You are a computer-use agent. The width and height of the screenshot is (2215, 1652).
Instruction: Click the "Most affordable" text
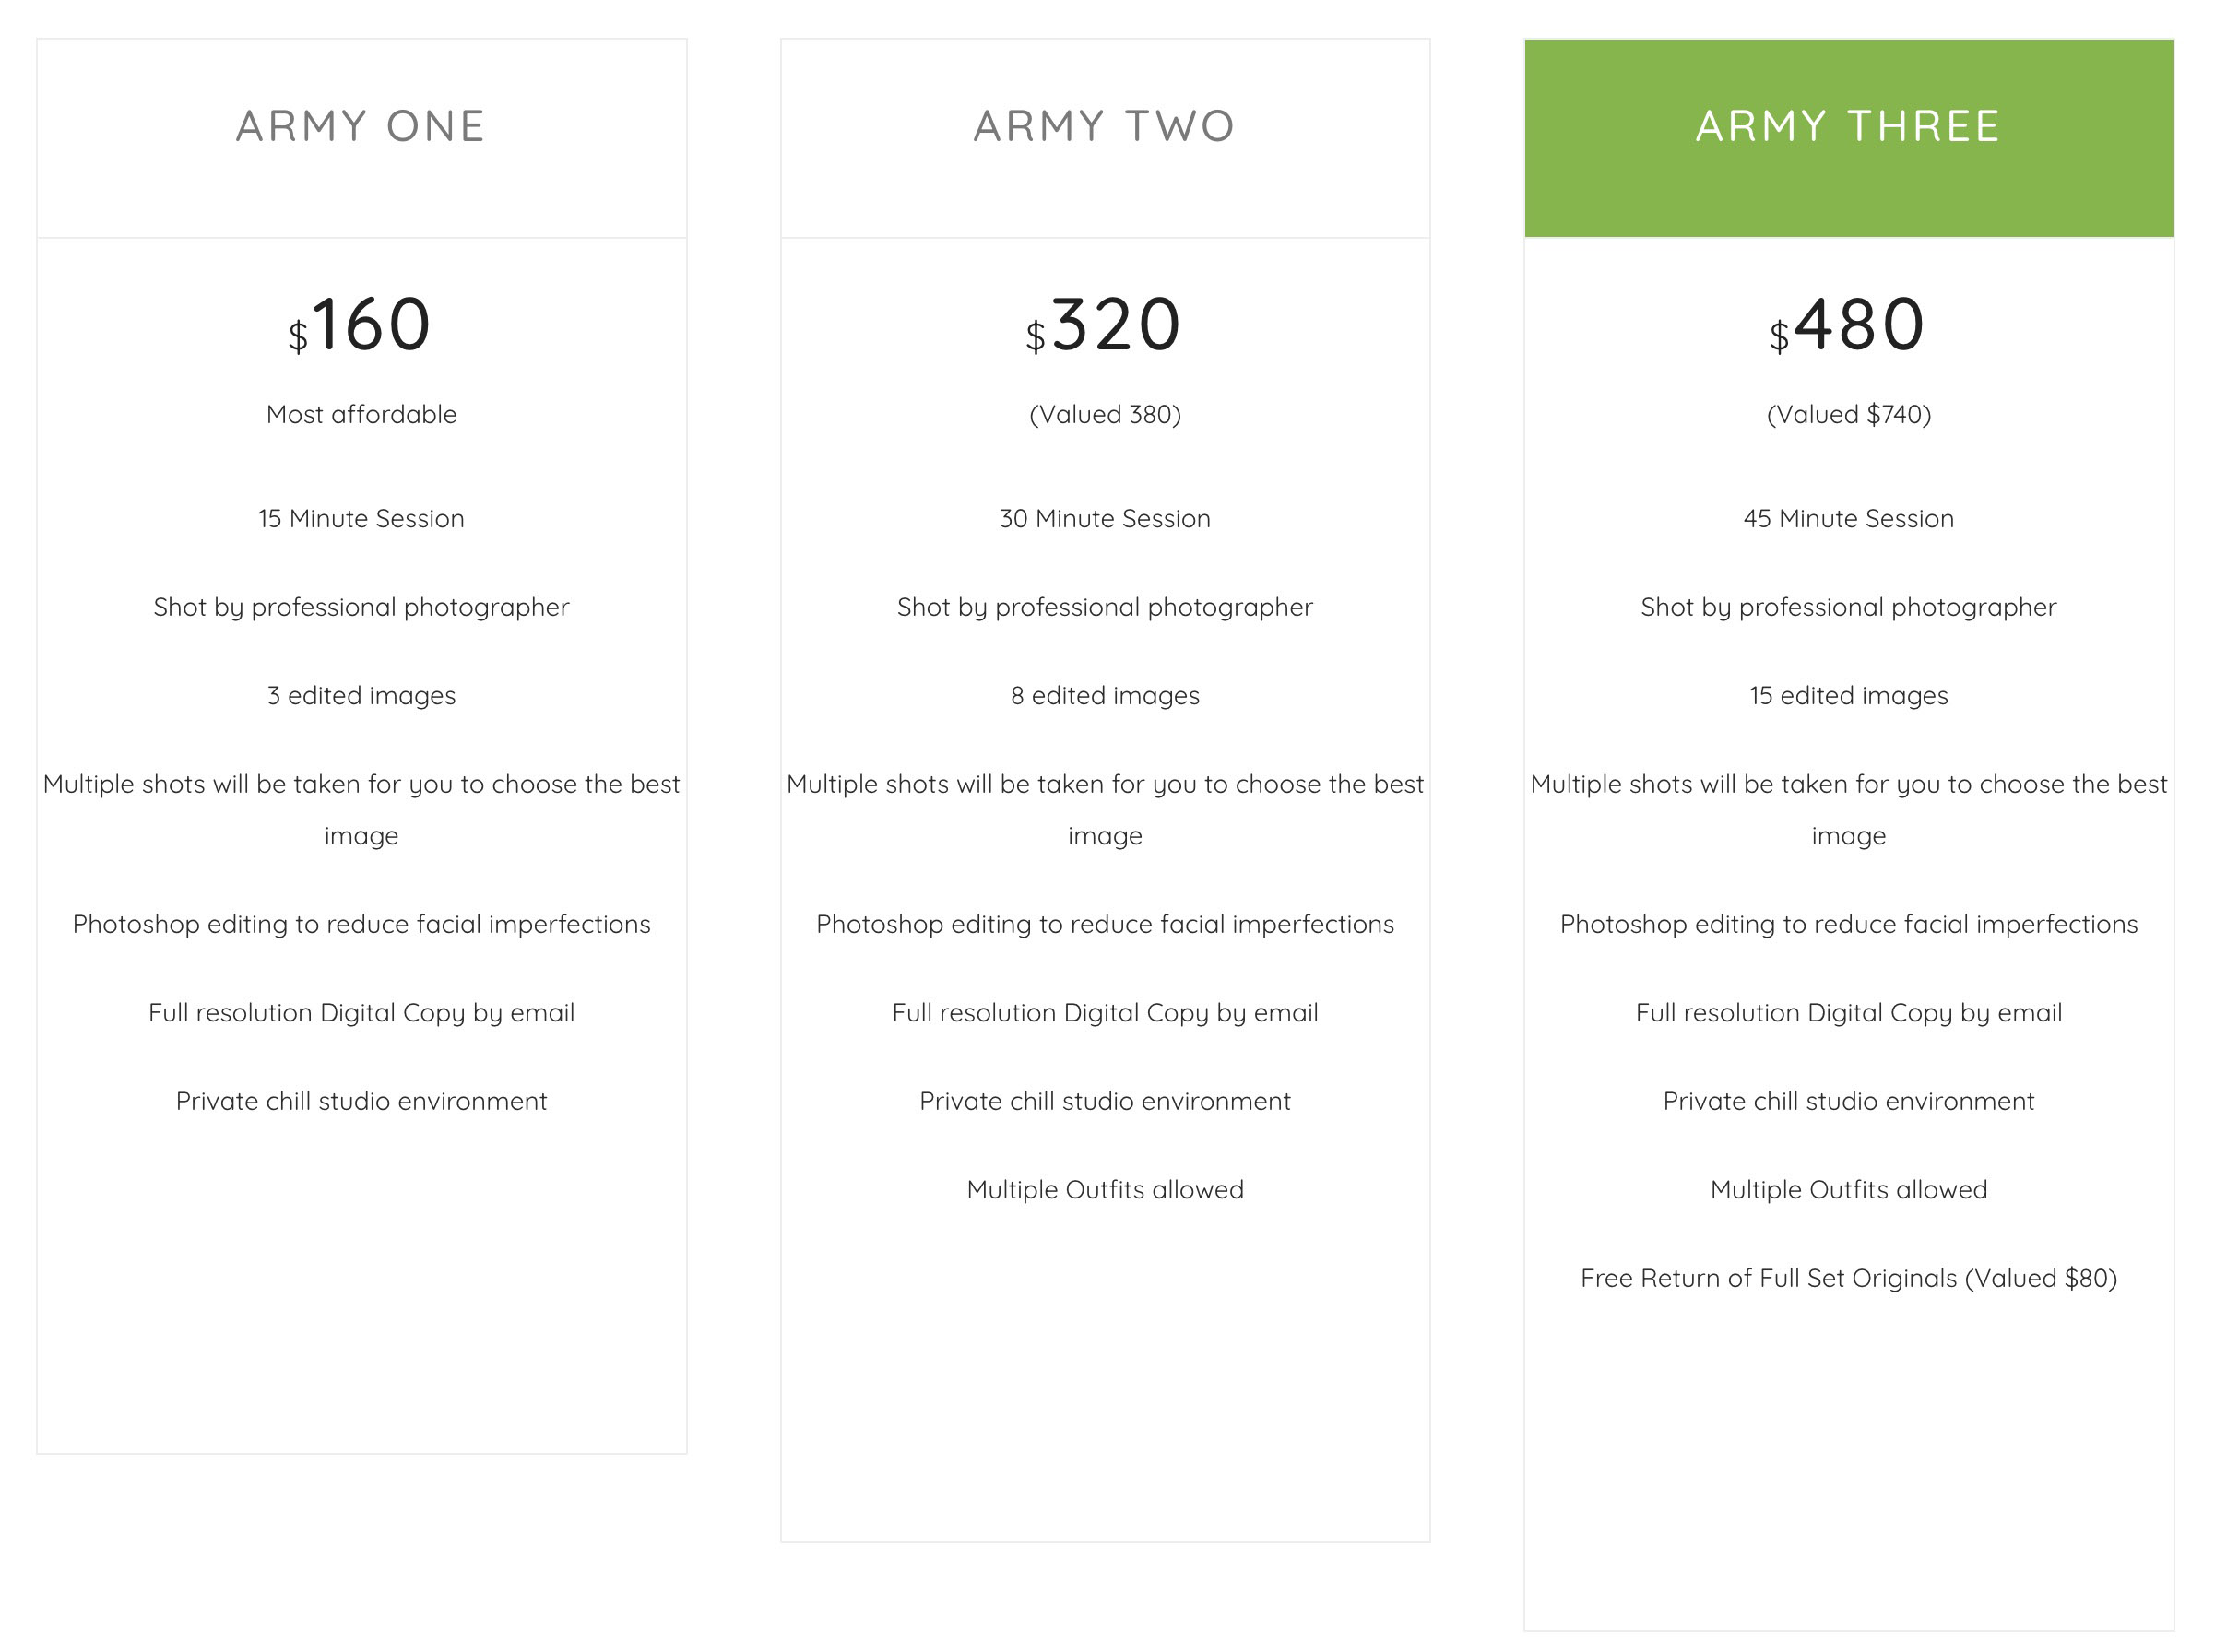(x=361, y=414)
